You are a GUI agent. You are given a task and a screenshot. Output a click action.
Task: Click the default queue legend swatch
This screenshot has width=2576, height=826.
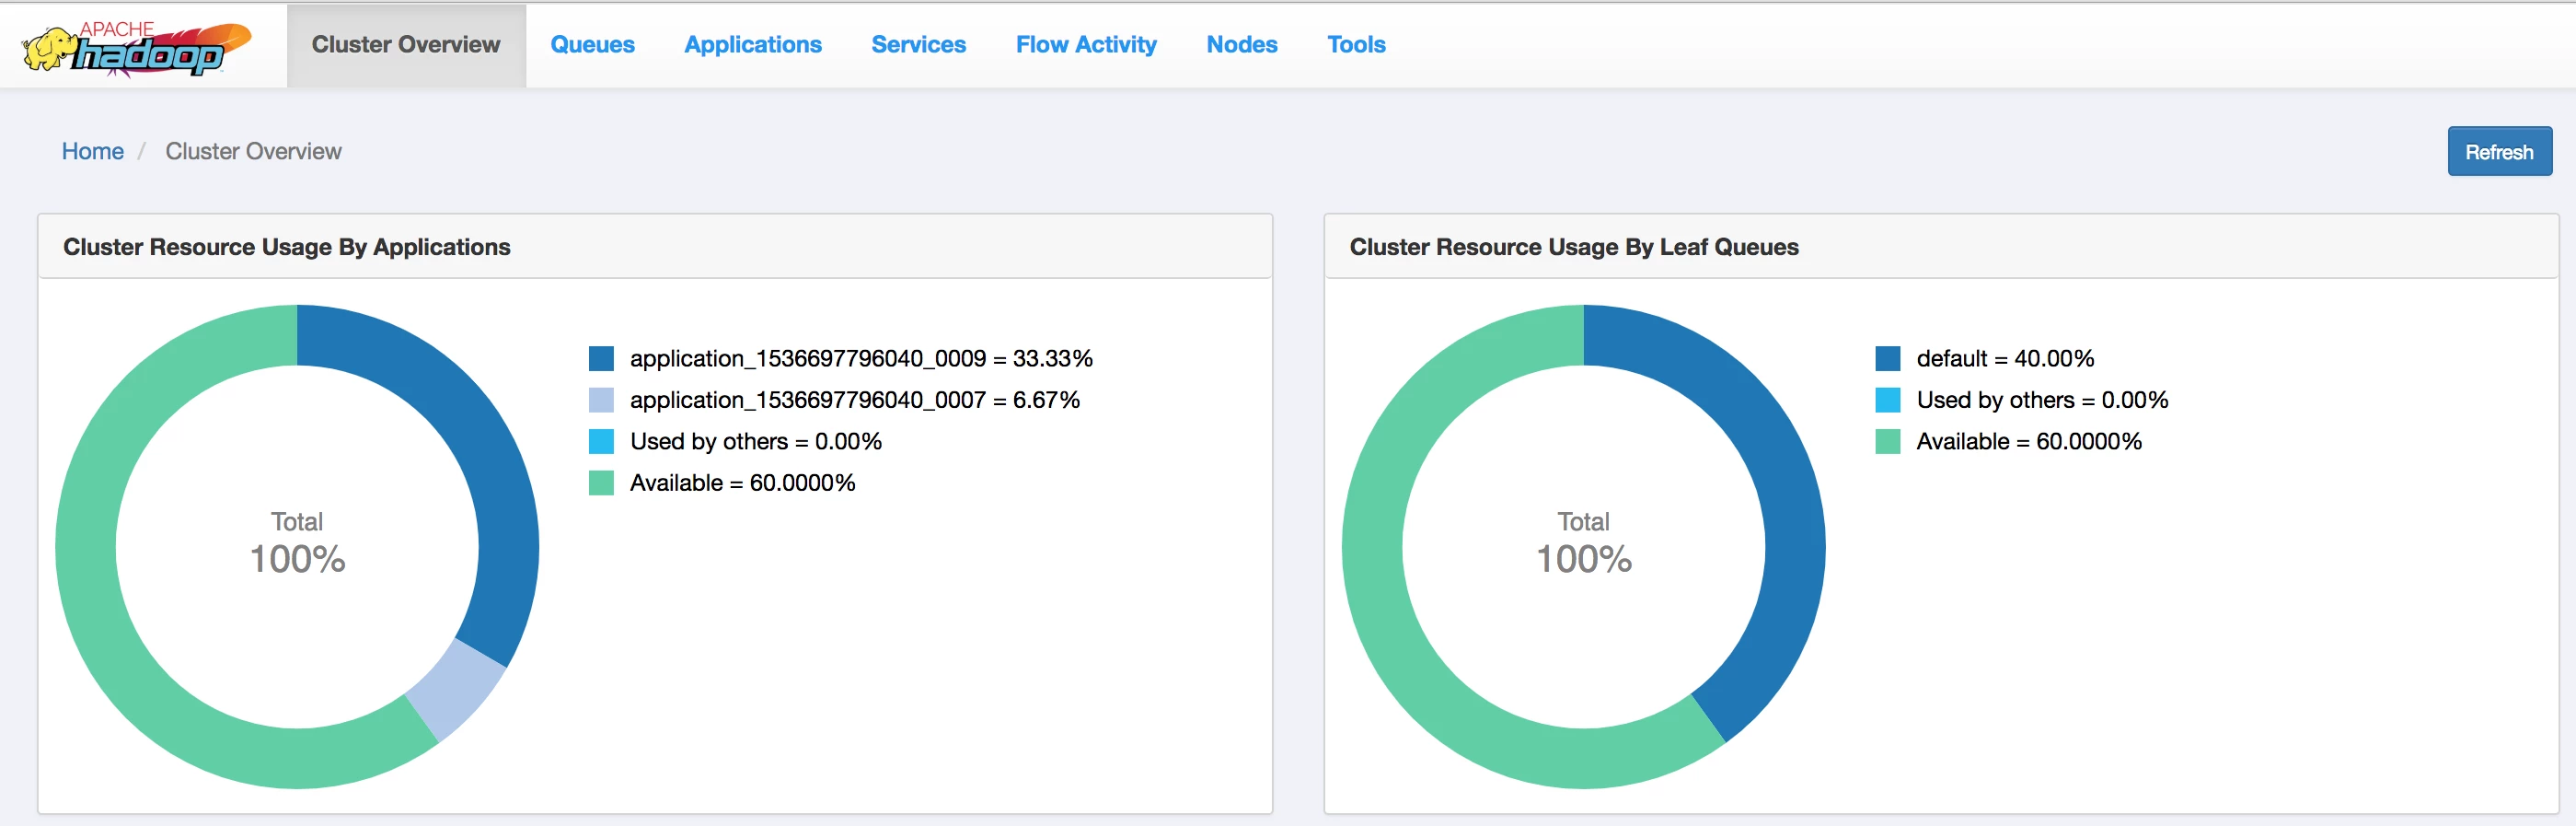tap(1888, 359)
